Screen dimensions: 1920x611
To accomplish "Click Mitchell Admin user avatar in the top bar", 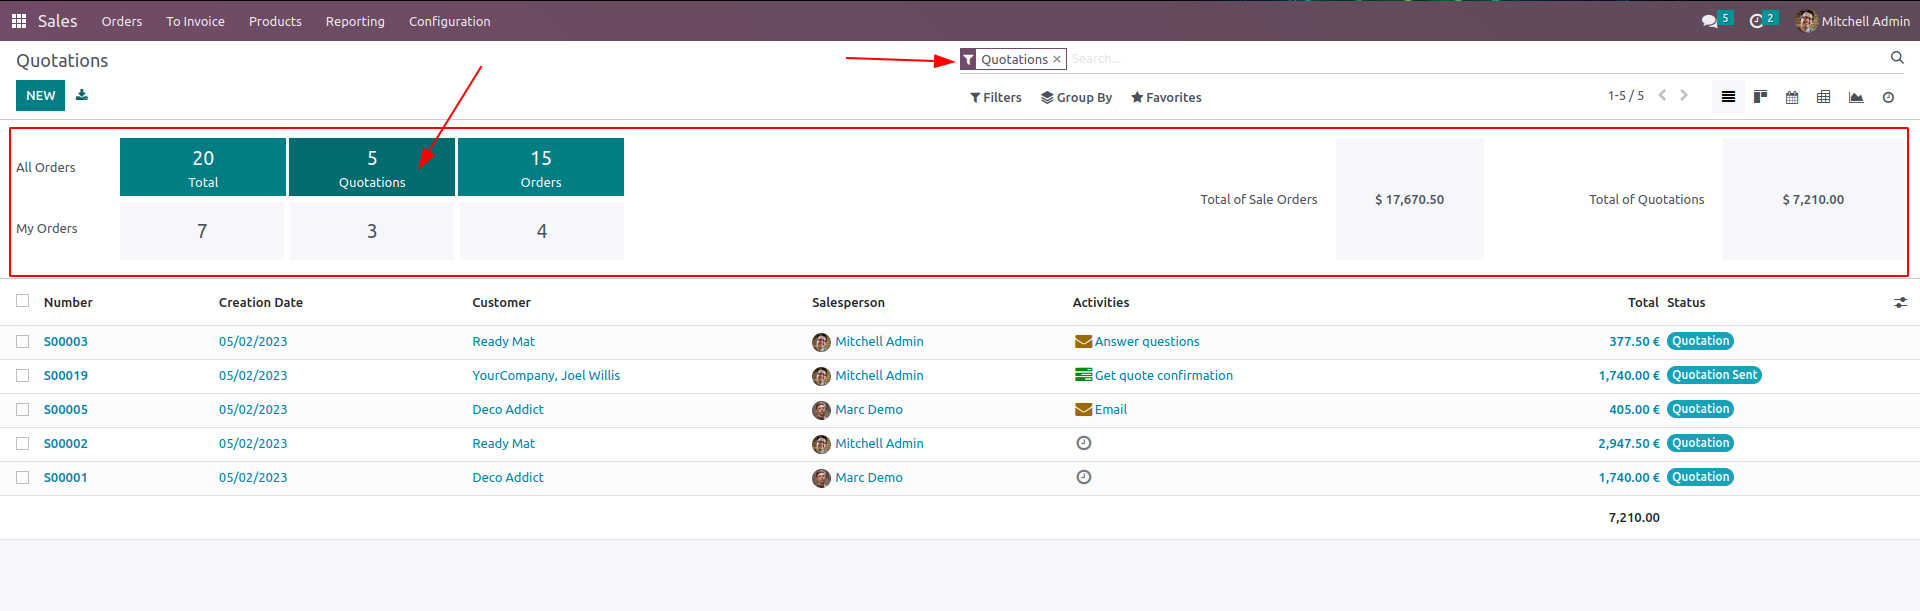I will pyautogui.click(x=1806, y=21).
